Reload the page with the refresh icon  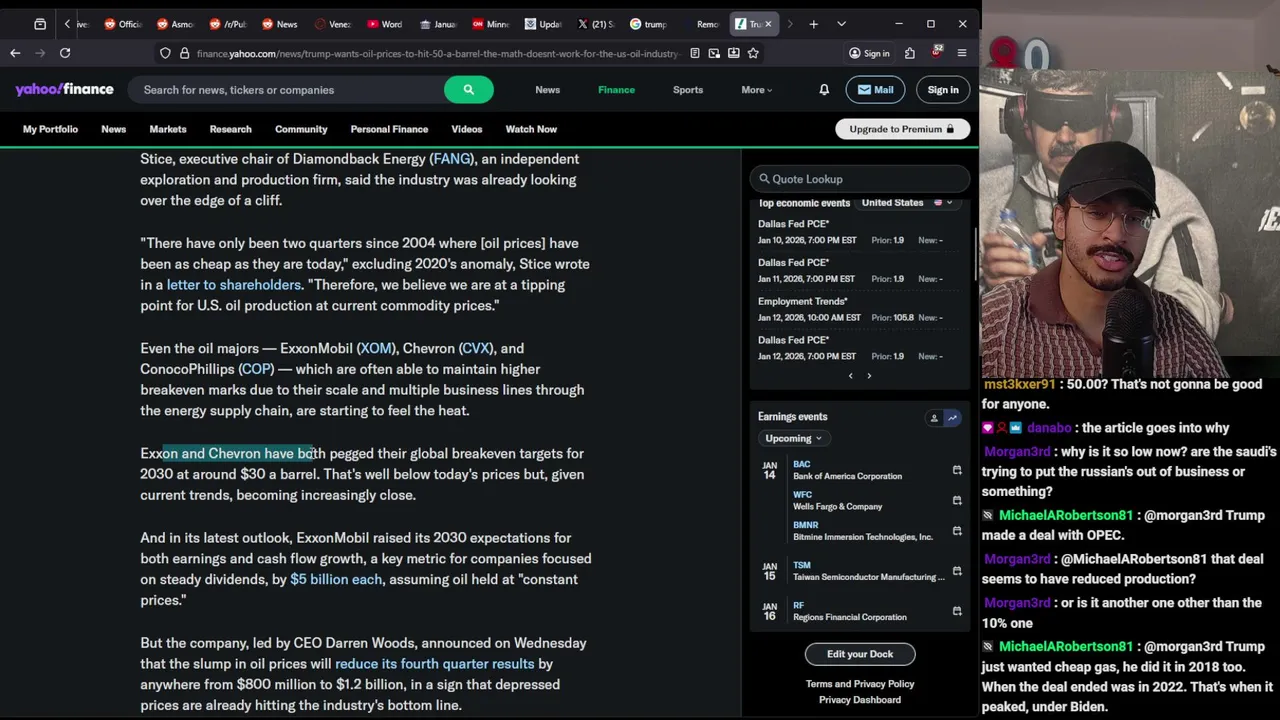(x=65, y=53)
